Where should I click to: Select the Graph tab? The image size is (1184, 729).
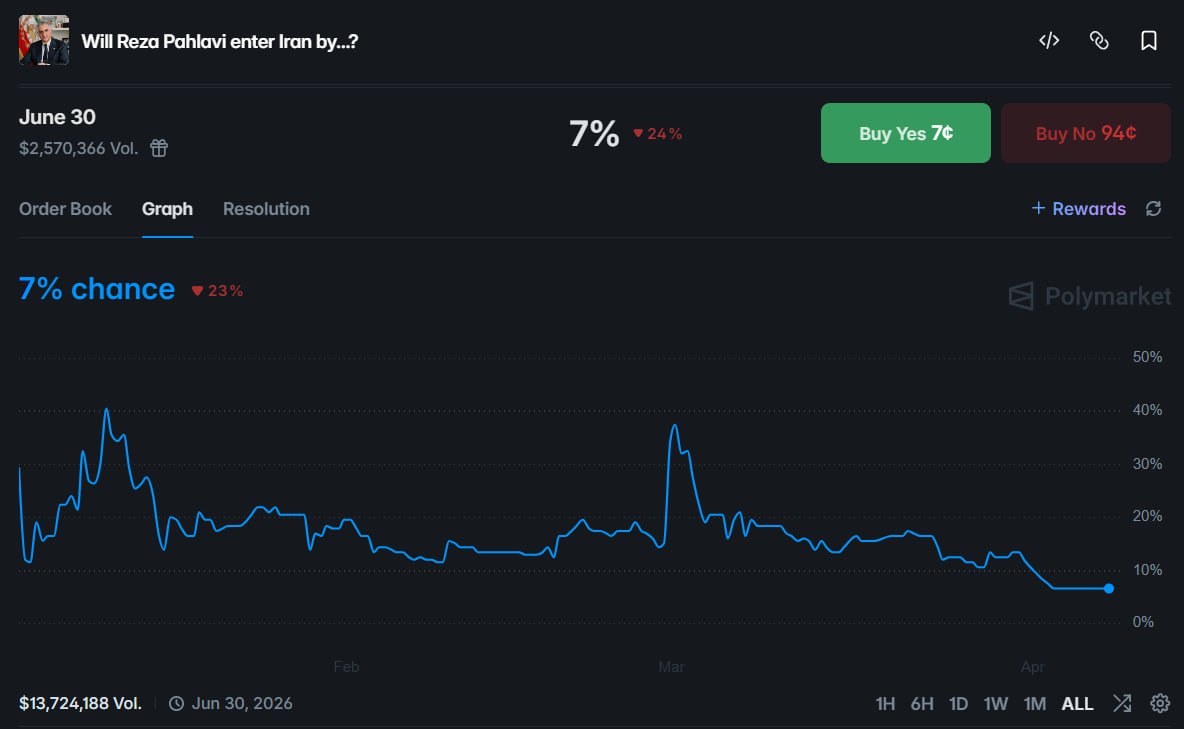167,209
